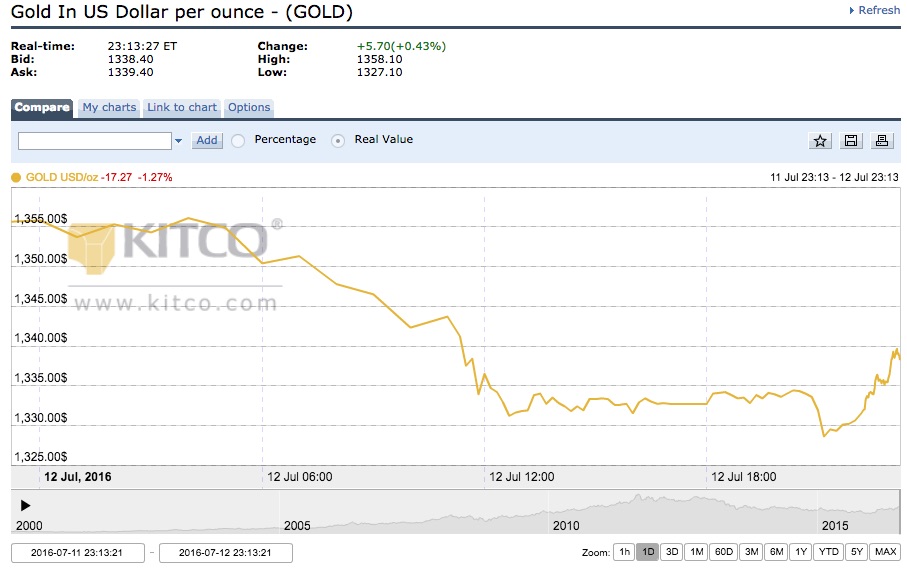Screen dimensions: 907x571
Task: Select the Percentage radio button
Action: click(x=238, y=141)
